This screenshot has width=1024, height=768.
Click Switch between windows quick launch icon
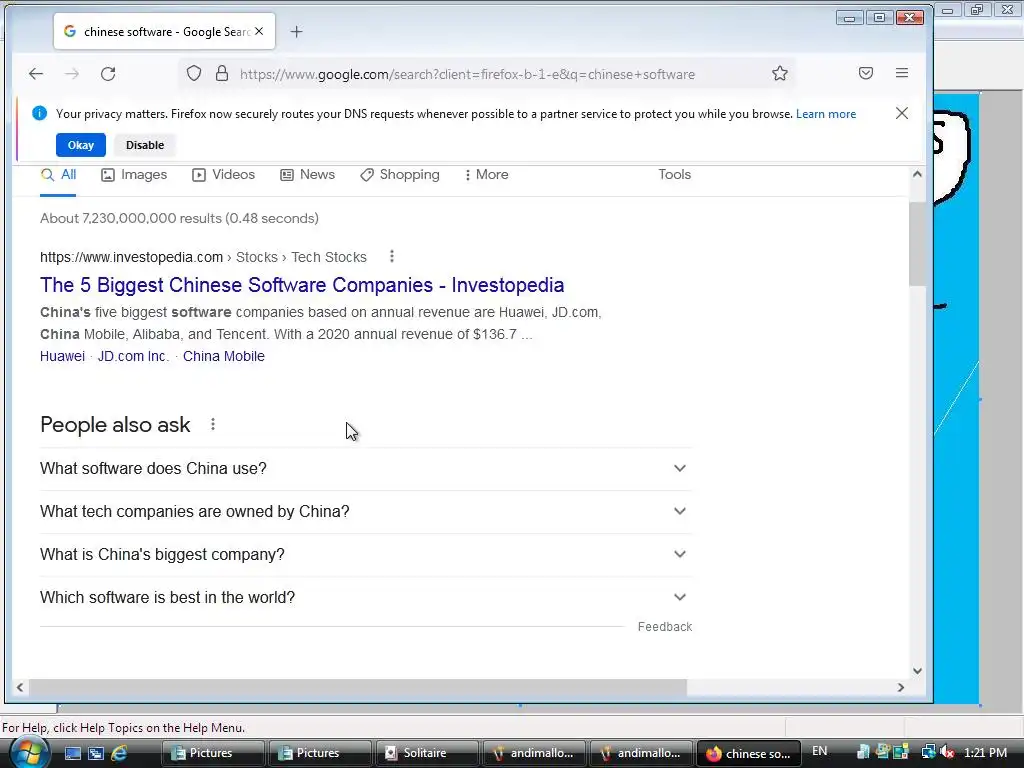point(96,754)
